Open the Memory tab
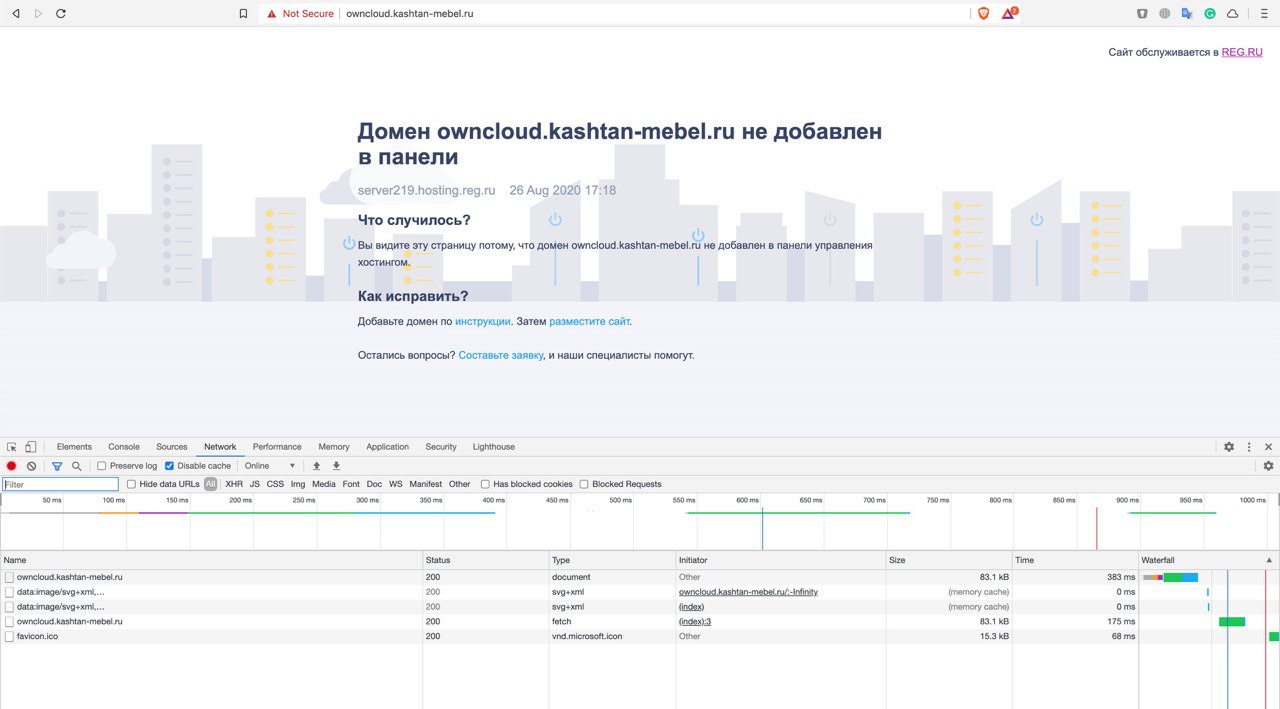The width and height of the screenshot is (1280, 709). [334, 447]
